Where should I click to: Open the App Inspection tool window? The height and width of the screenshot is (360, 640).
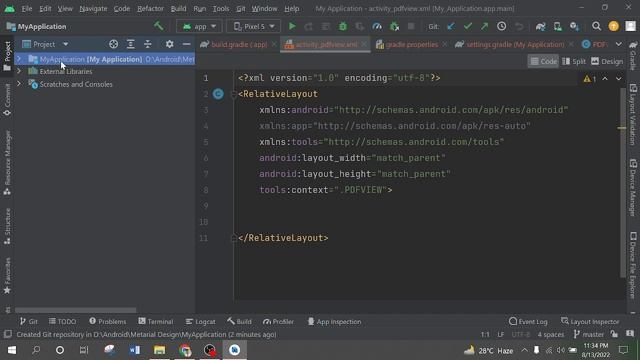click(x=334, y=322)
